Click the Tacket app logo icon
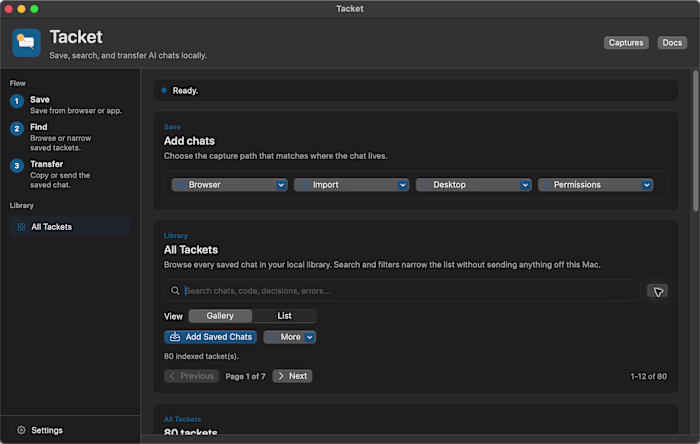This screenshot has height=444, width=700. click(x=26, y=43)
